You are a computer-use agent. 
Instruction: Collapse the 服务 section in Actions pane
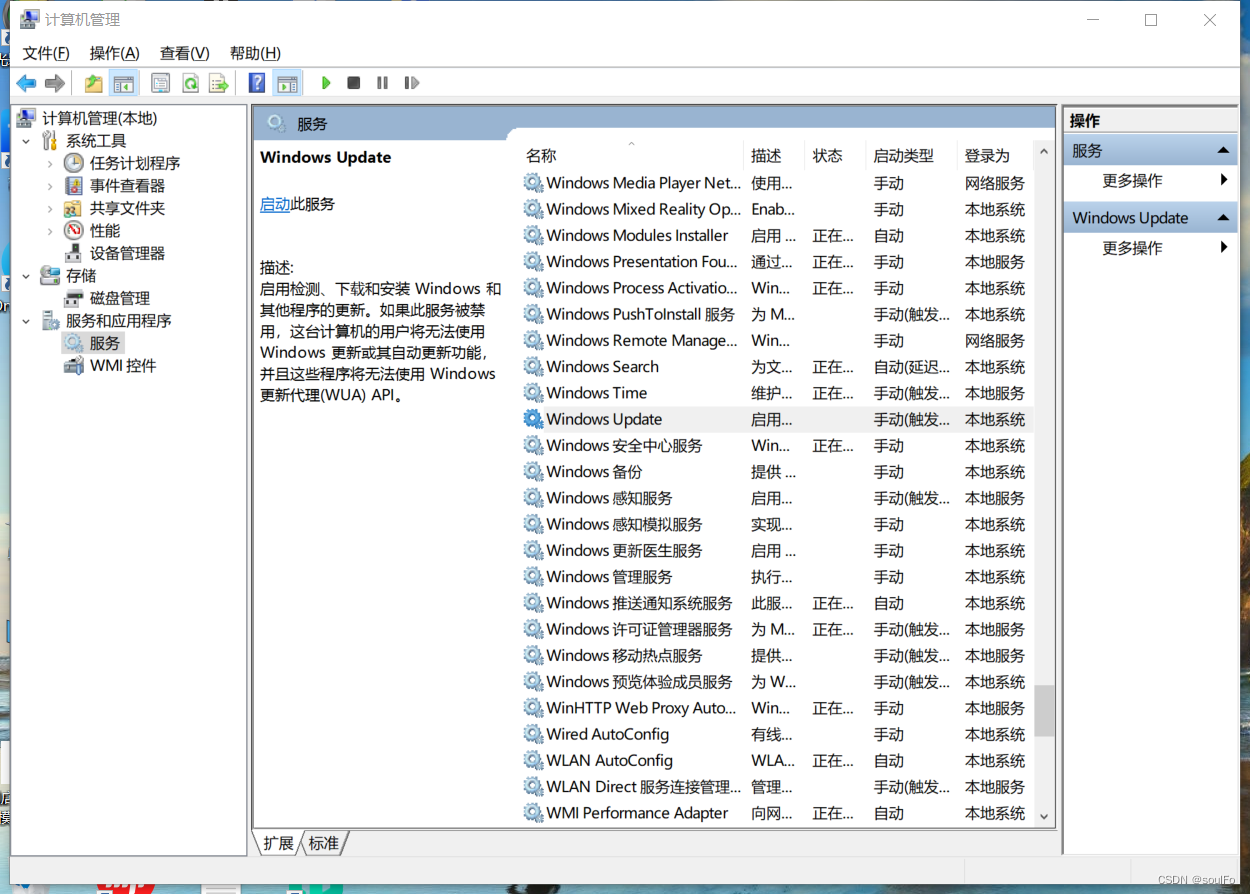[x=1223, y=151]
